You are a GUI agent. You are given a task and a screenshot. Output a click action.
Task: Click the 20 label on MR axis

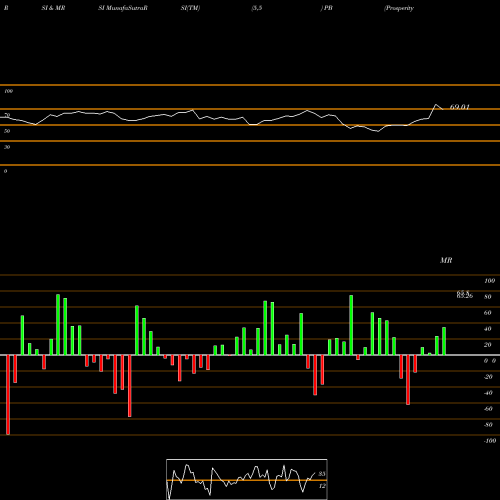pyautogui.click(x=488, y=345)
